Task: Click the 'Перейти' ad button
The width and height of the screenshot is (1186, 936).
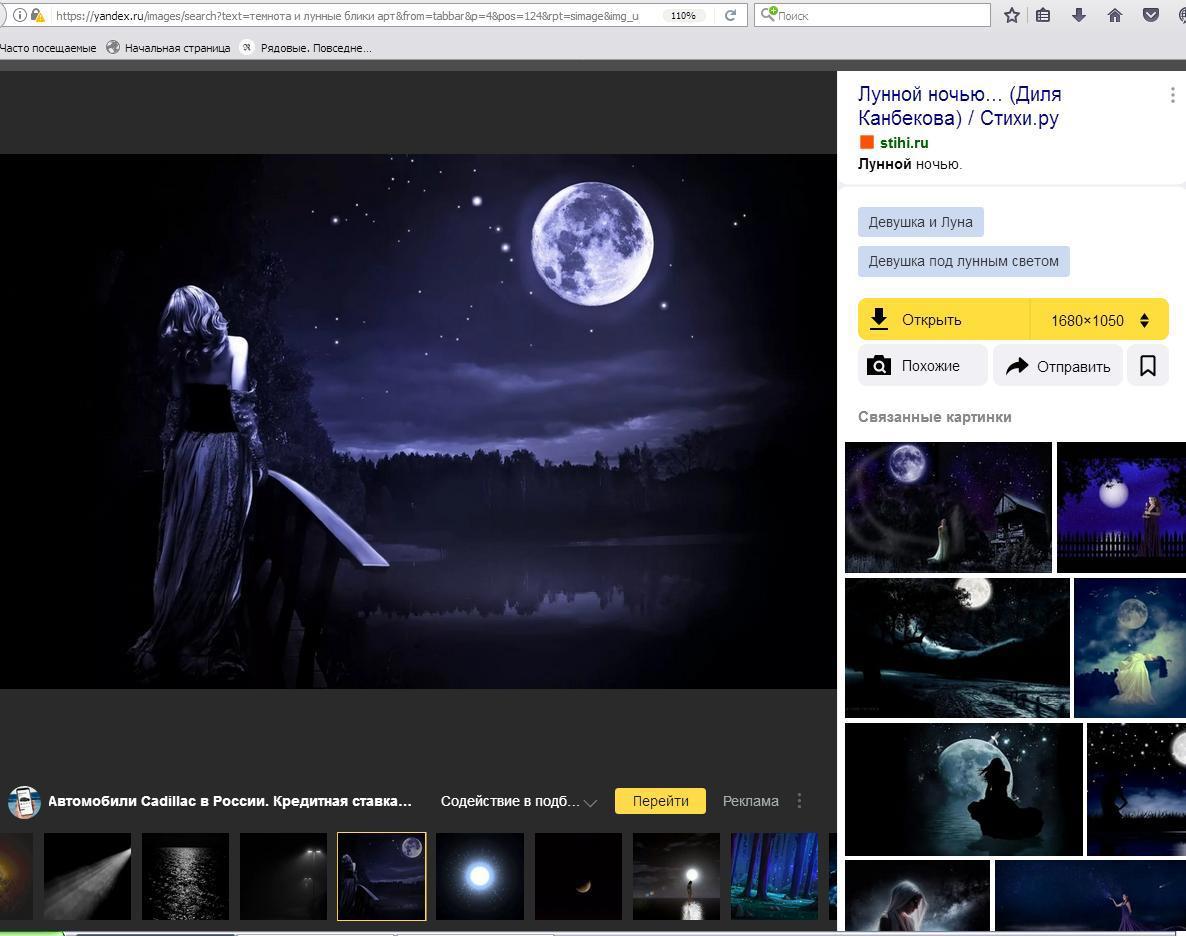Action: coord(660,801)
